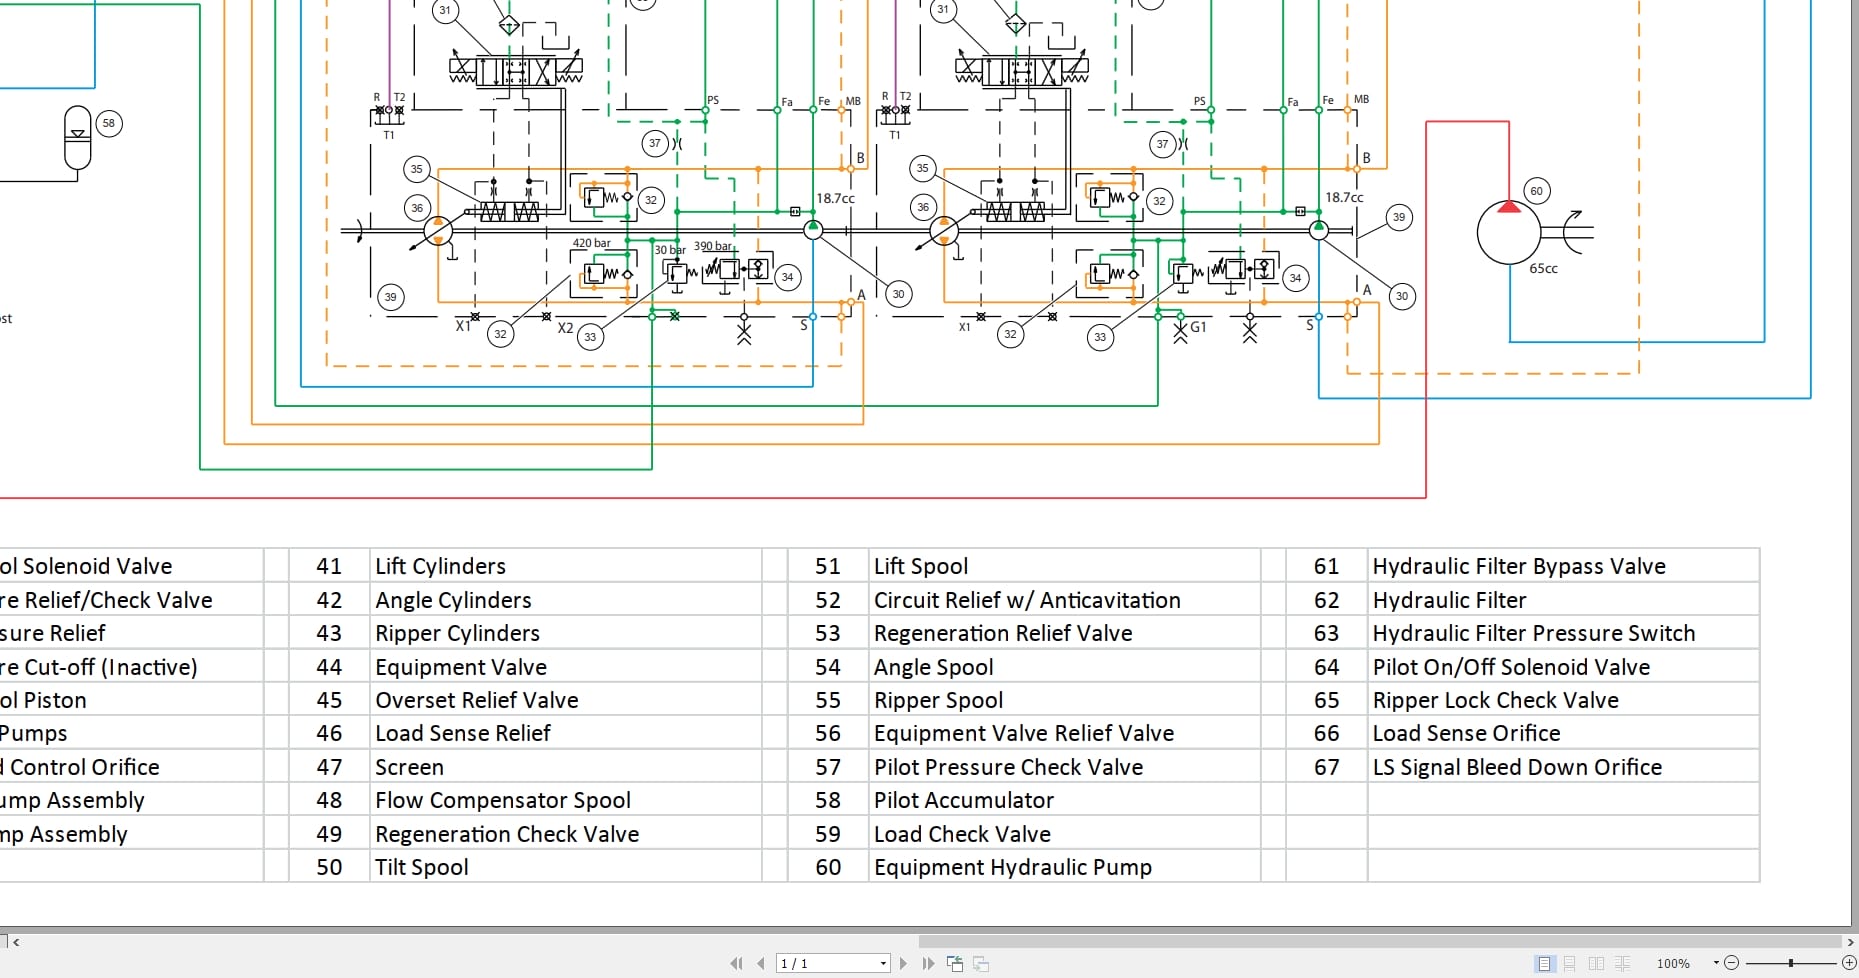Jump to the last page icon
Image resolution: width=1859 pixels, height=978 pixels.
[x=929, y=963]
